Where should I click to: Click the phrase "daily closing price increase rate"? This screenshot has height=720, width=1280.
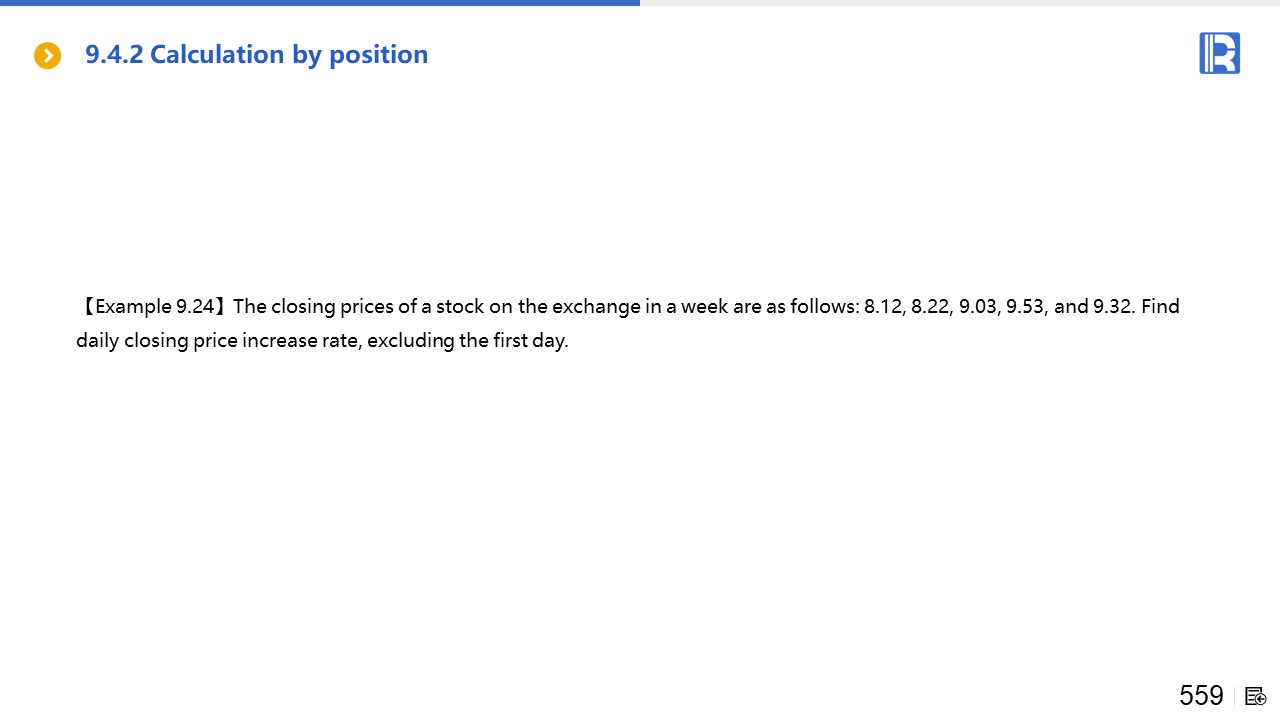pyautogui.click(x=219, y=340)
